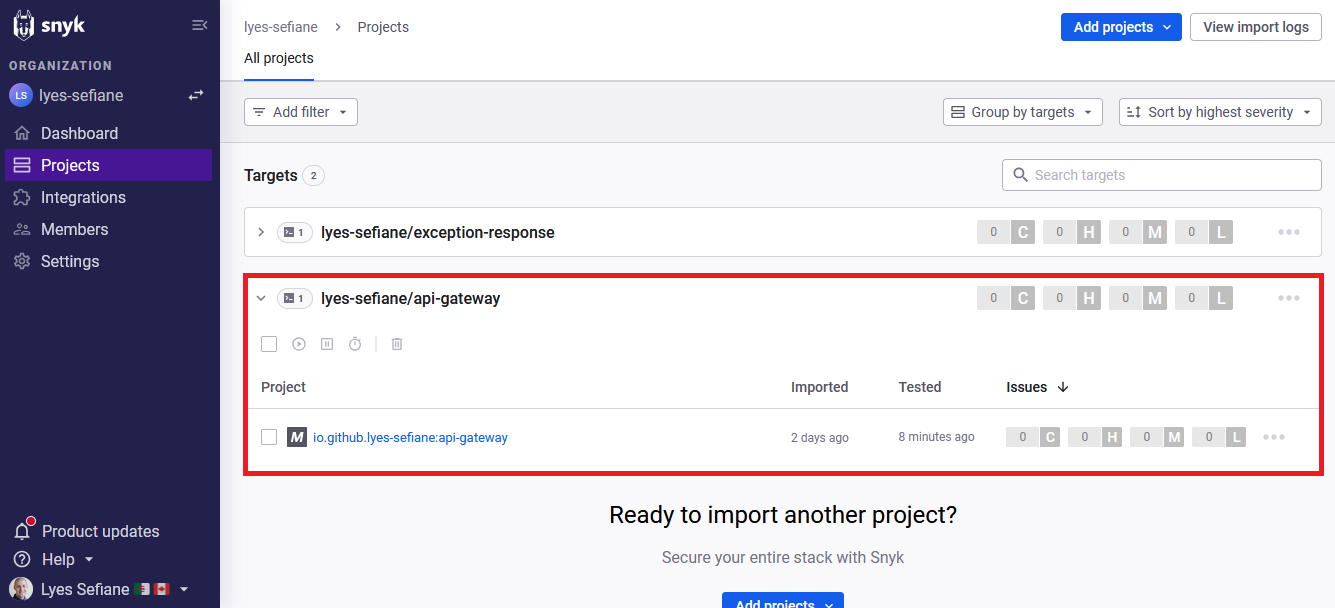This screenshot has height=608, width=1335.
Task: Click critical count badge of exception-response
Action: [x=1006, y=232]
